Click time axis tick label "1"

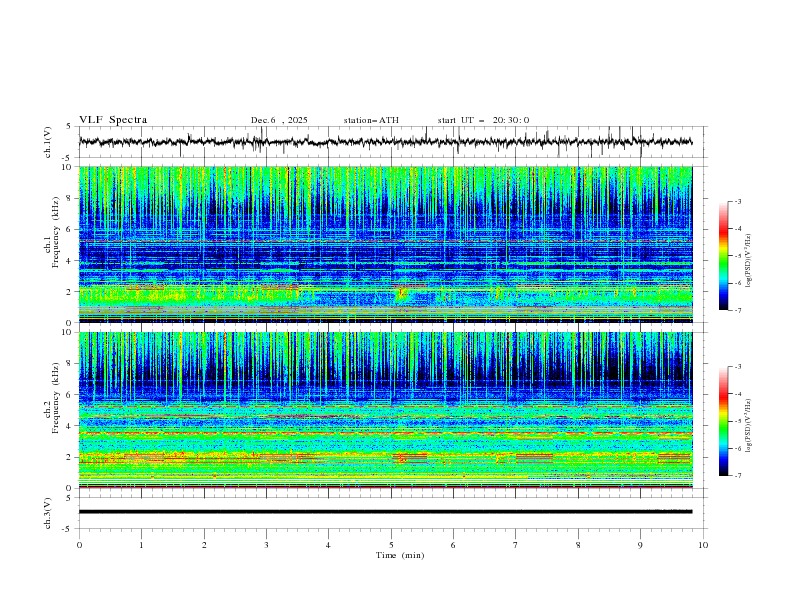pyautogui.click(x=141, y=545)
